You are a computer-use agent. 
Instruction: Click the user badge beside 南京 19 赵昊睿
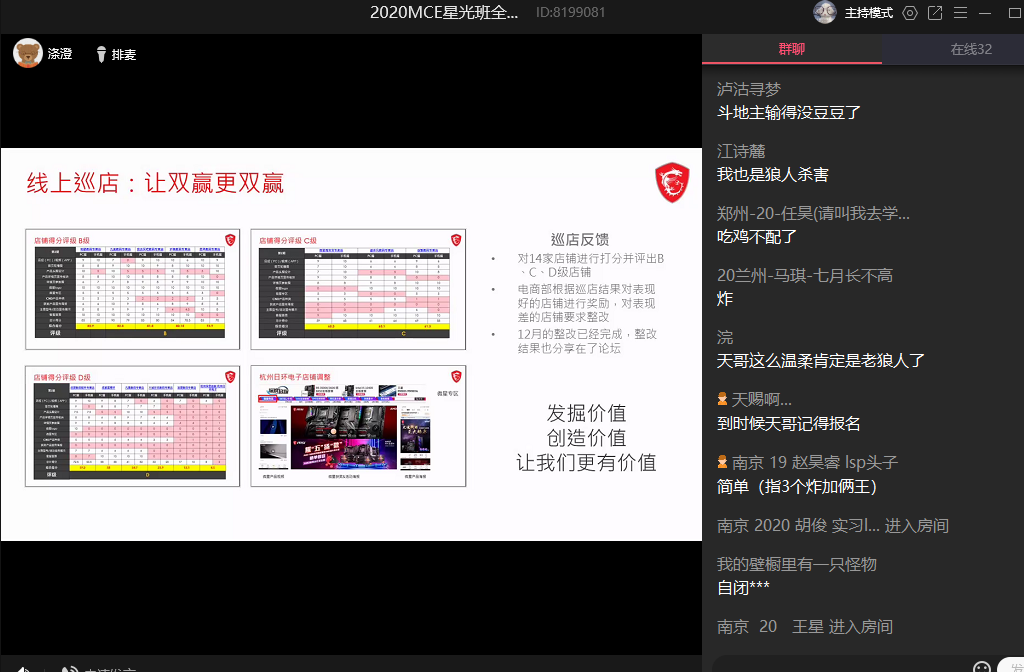[x=723, y=462]
